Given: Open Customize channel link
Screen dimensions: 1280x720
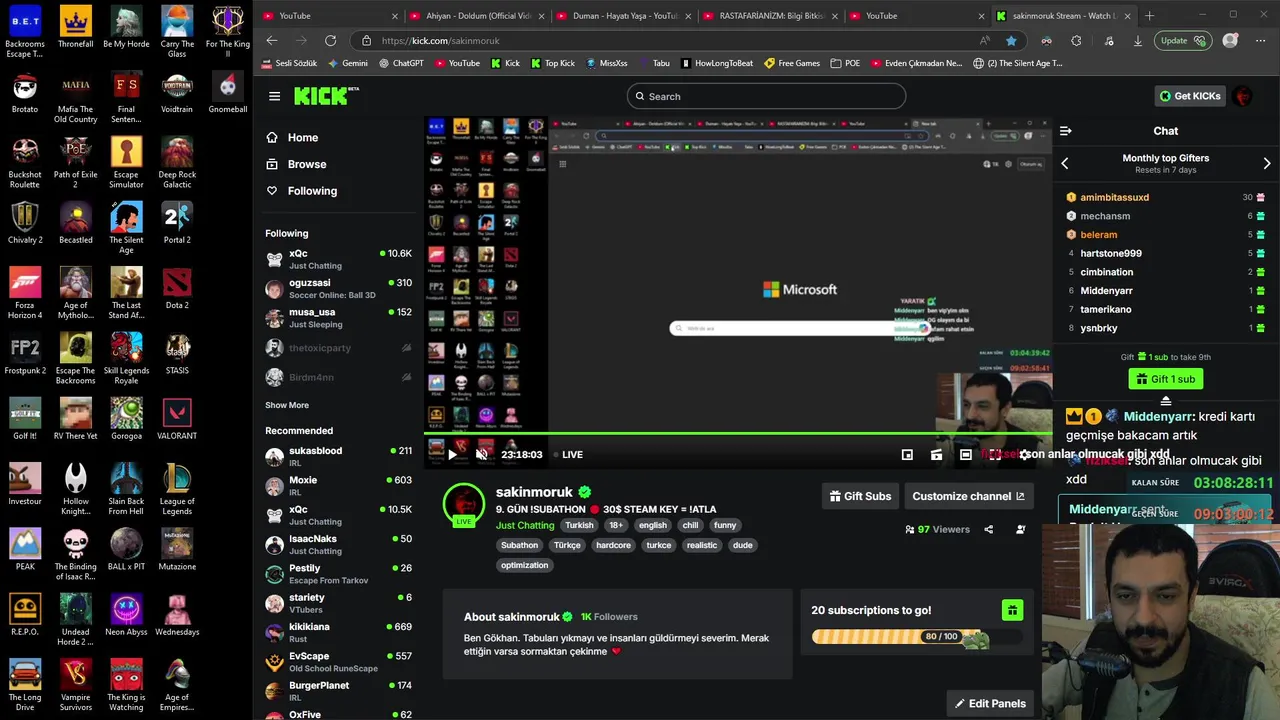Looking at the screenshot, I should [x=968, y=496].
